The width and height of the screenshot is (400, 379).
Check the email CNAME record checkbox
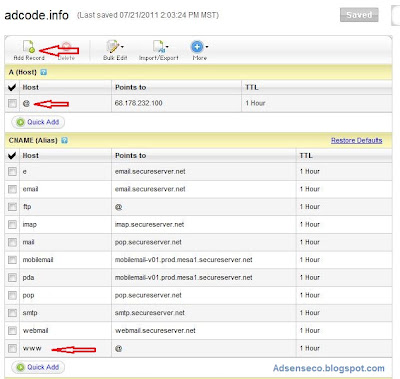coord(12,189)
